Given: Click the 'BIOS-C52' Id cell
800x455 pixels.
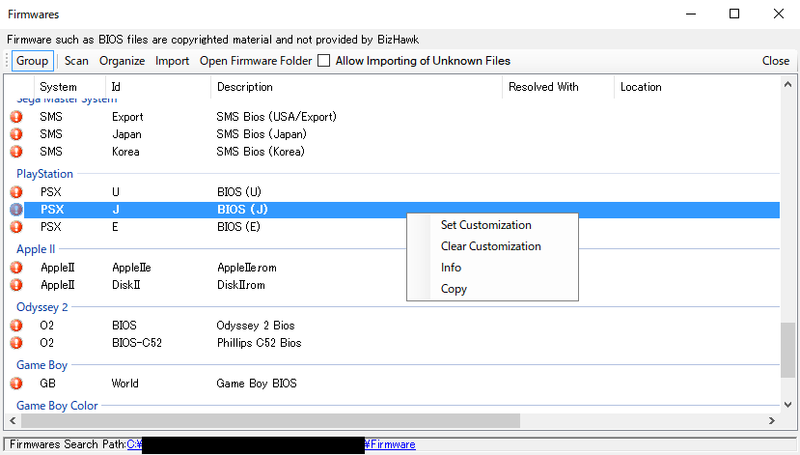Looking at the screenshot, I should [137, 343].
